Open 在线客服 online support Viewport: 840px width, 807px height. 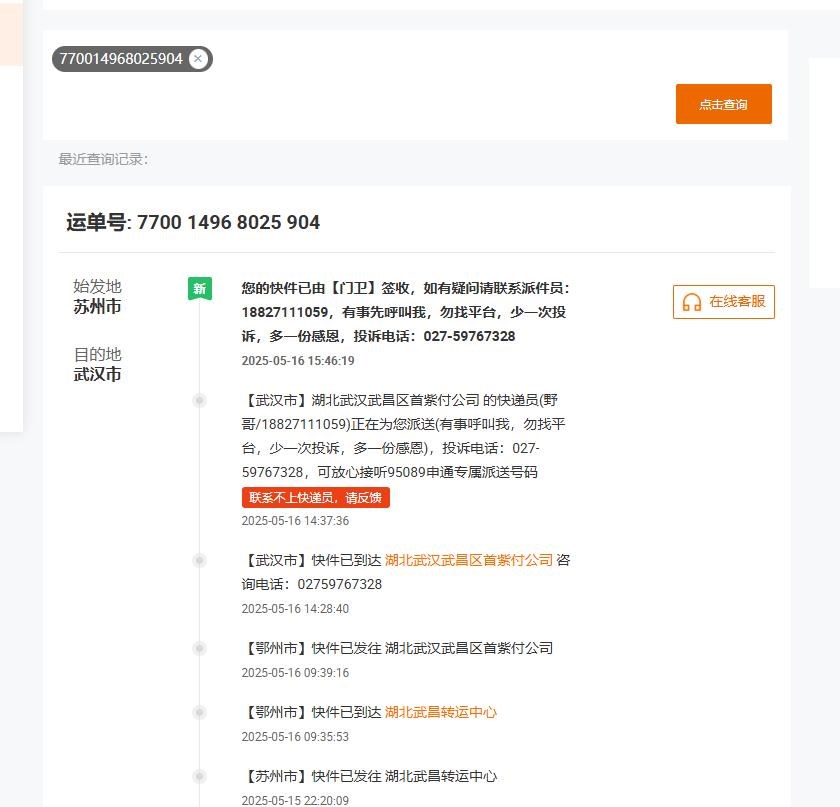(723, 302)
